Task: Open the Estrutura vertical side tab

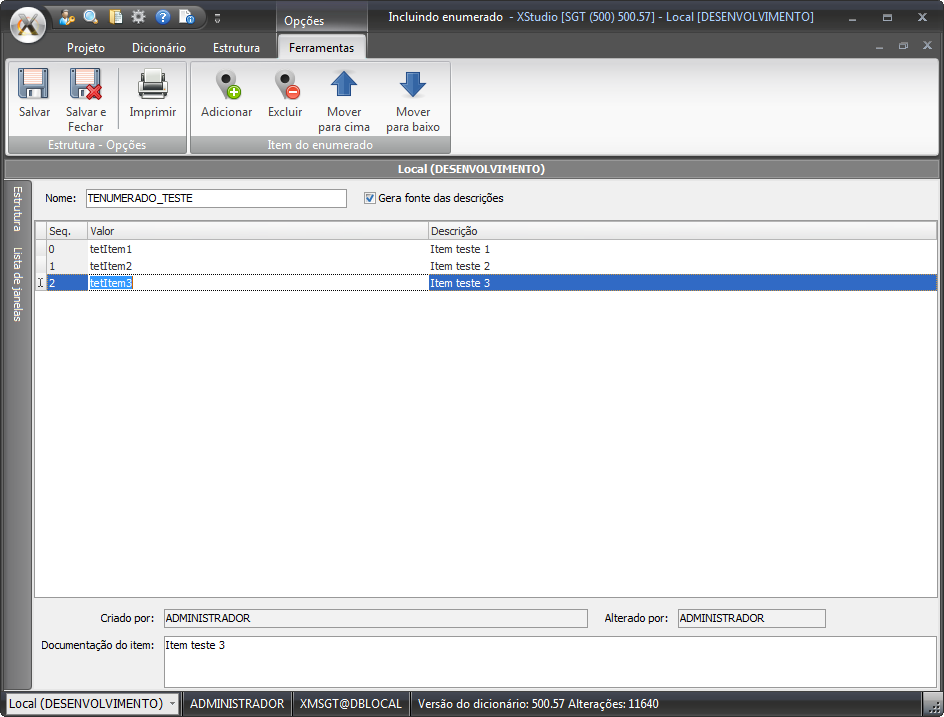Action: point(17,209)
